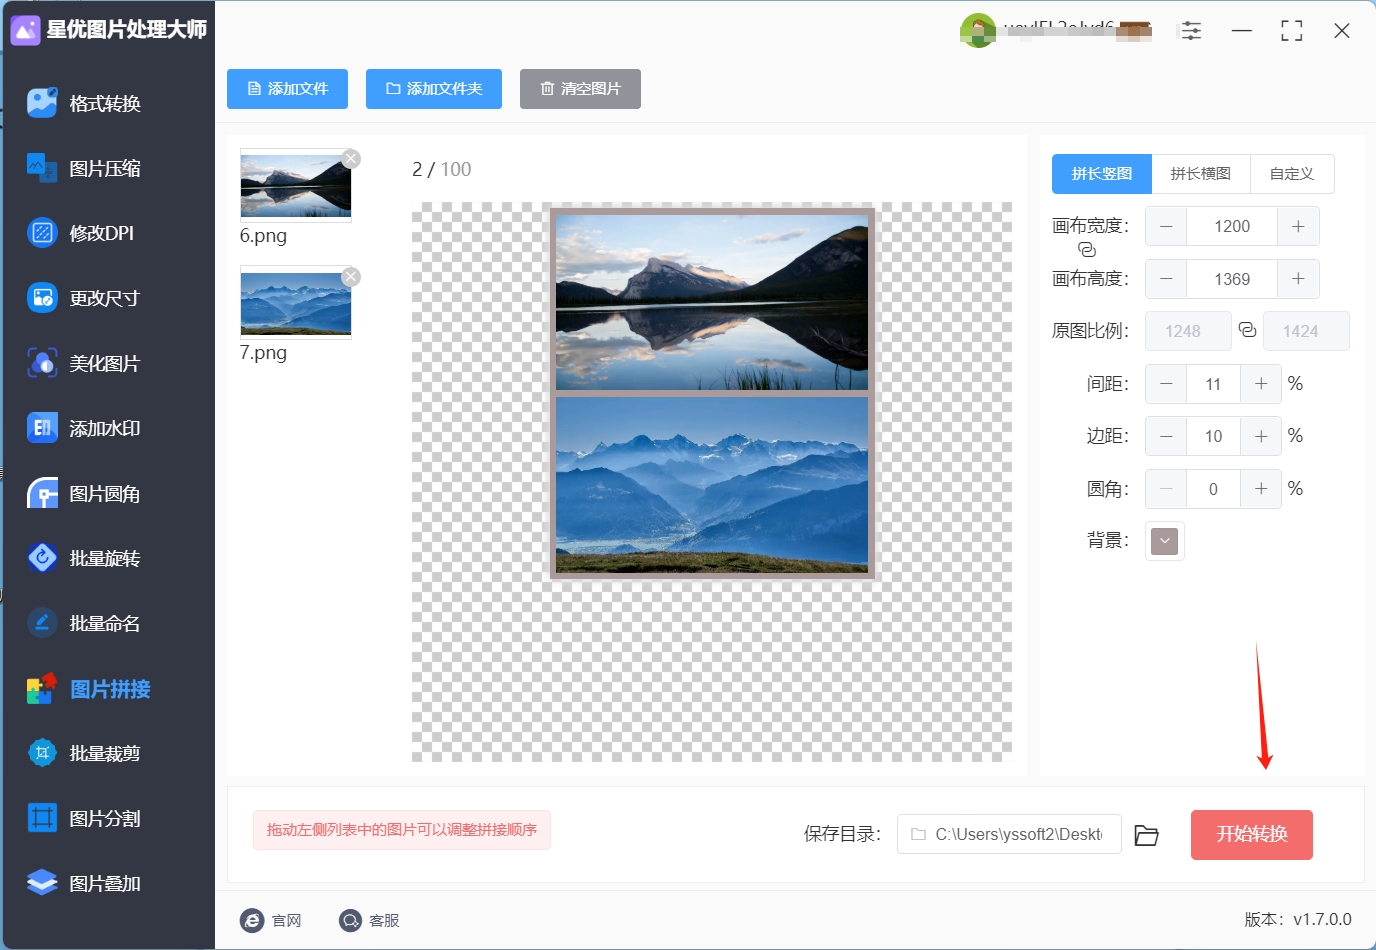Image resolution: width=1376 pixels, height=950 pixels.
Task: Click the blue mountains image in preview
Action: coord(712,485)
